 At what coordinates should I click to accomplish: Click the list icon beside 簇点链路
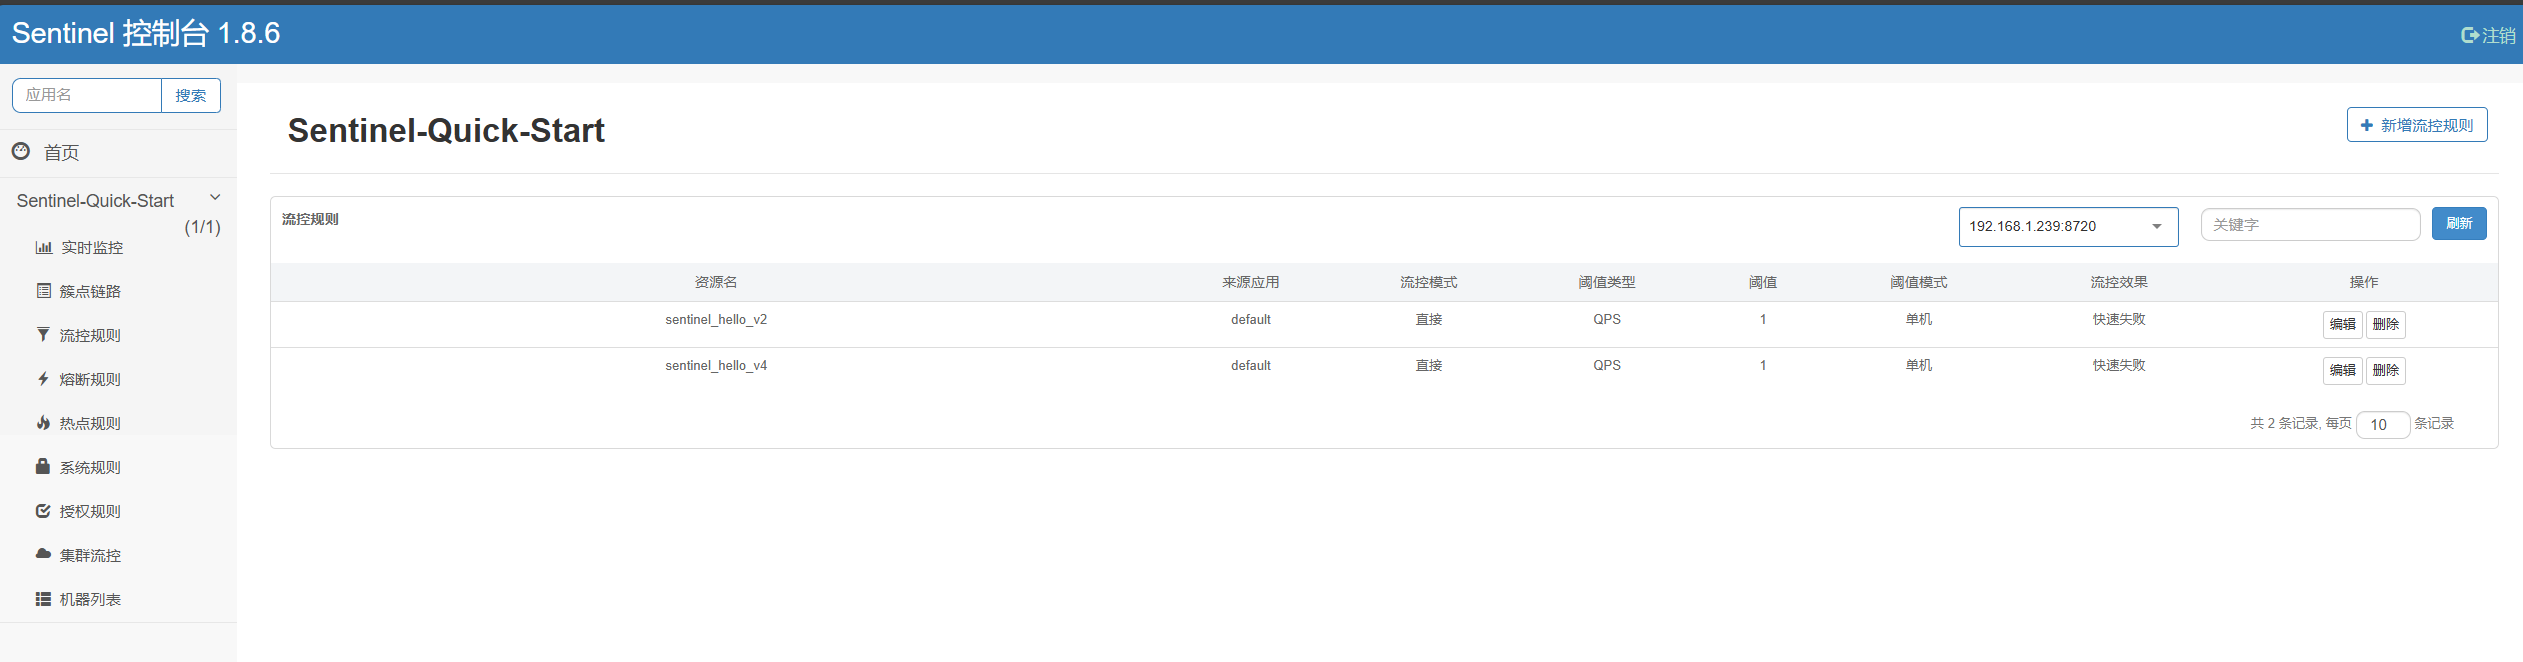(x=43, y=291)
